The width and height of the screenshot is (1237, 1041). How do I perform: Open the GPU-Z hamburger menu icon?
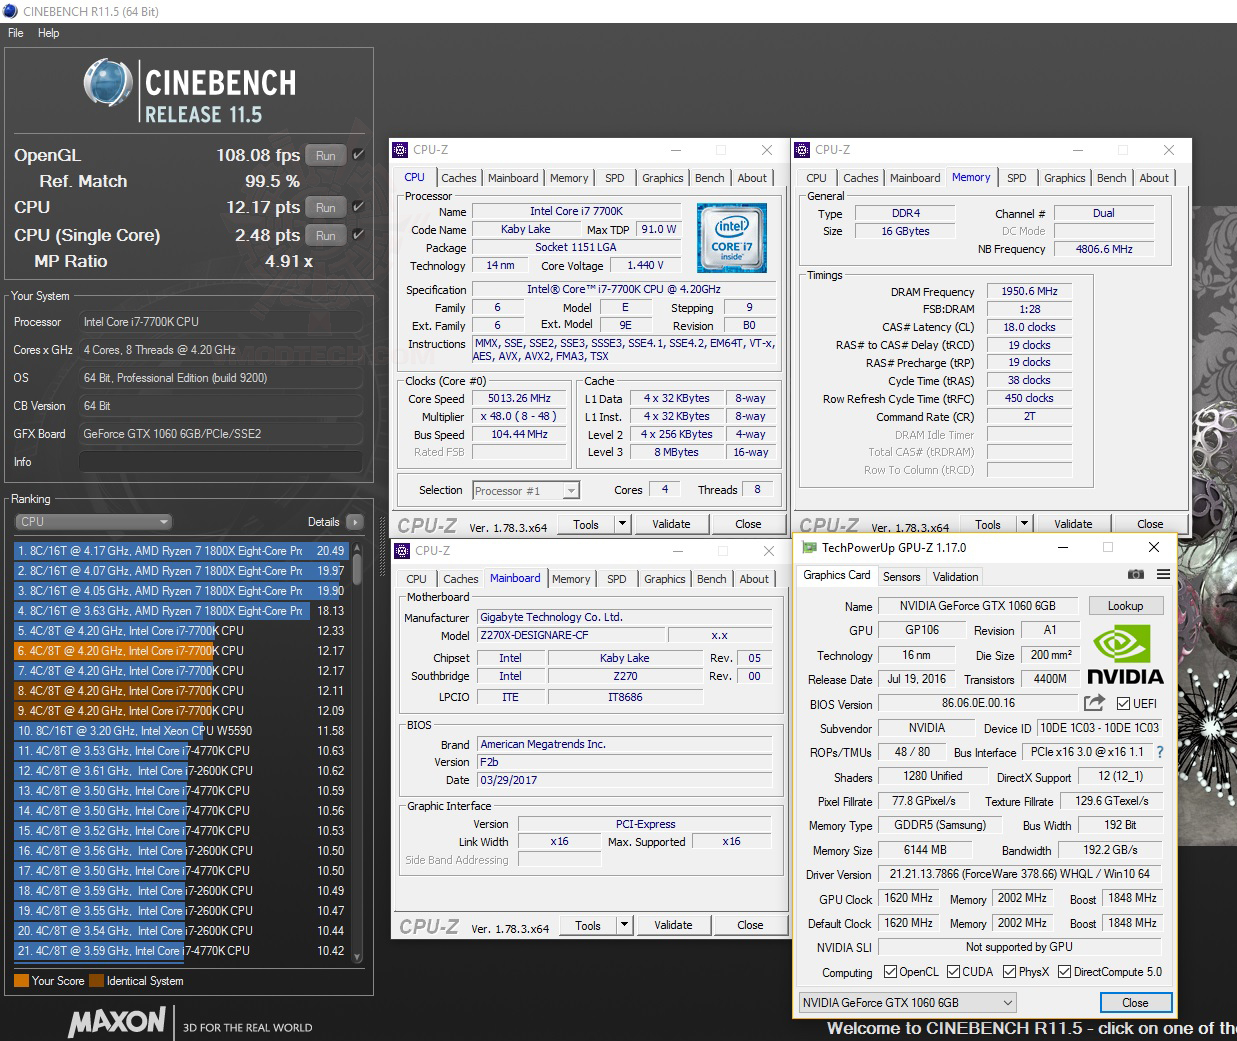1163,575
